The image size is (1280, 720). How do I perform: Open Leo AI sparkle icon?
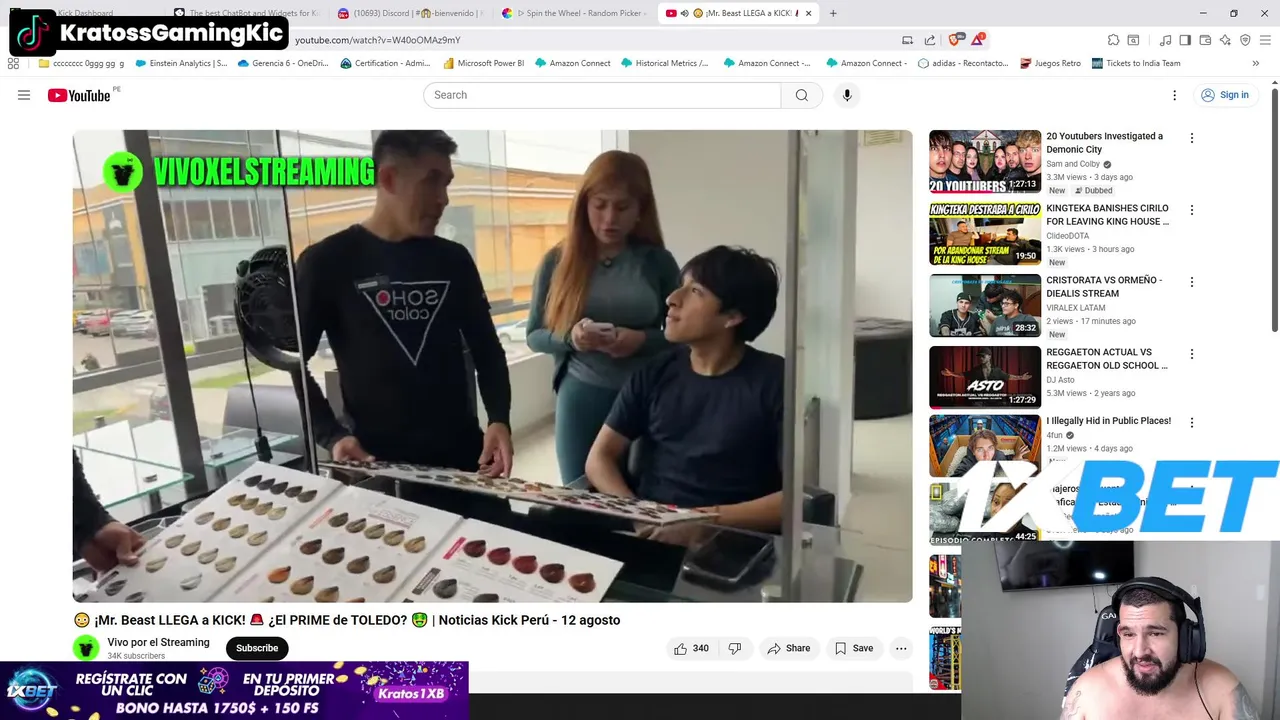pos(1225,40)
